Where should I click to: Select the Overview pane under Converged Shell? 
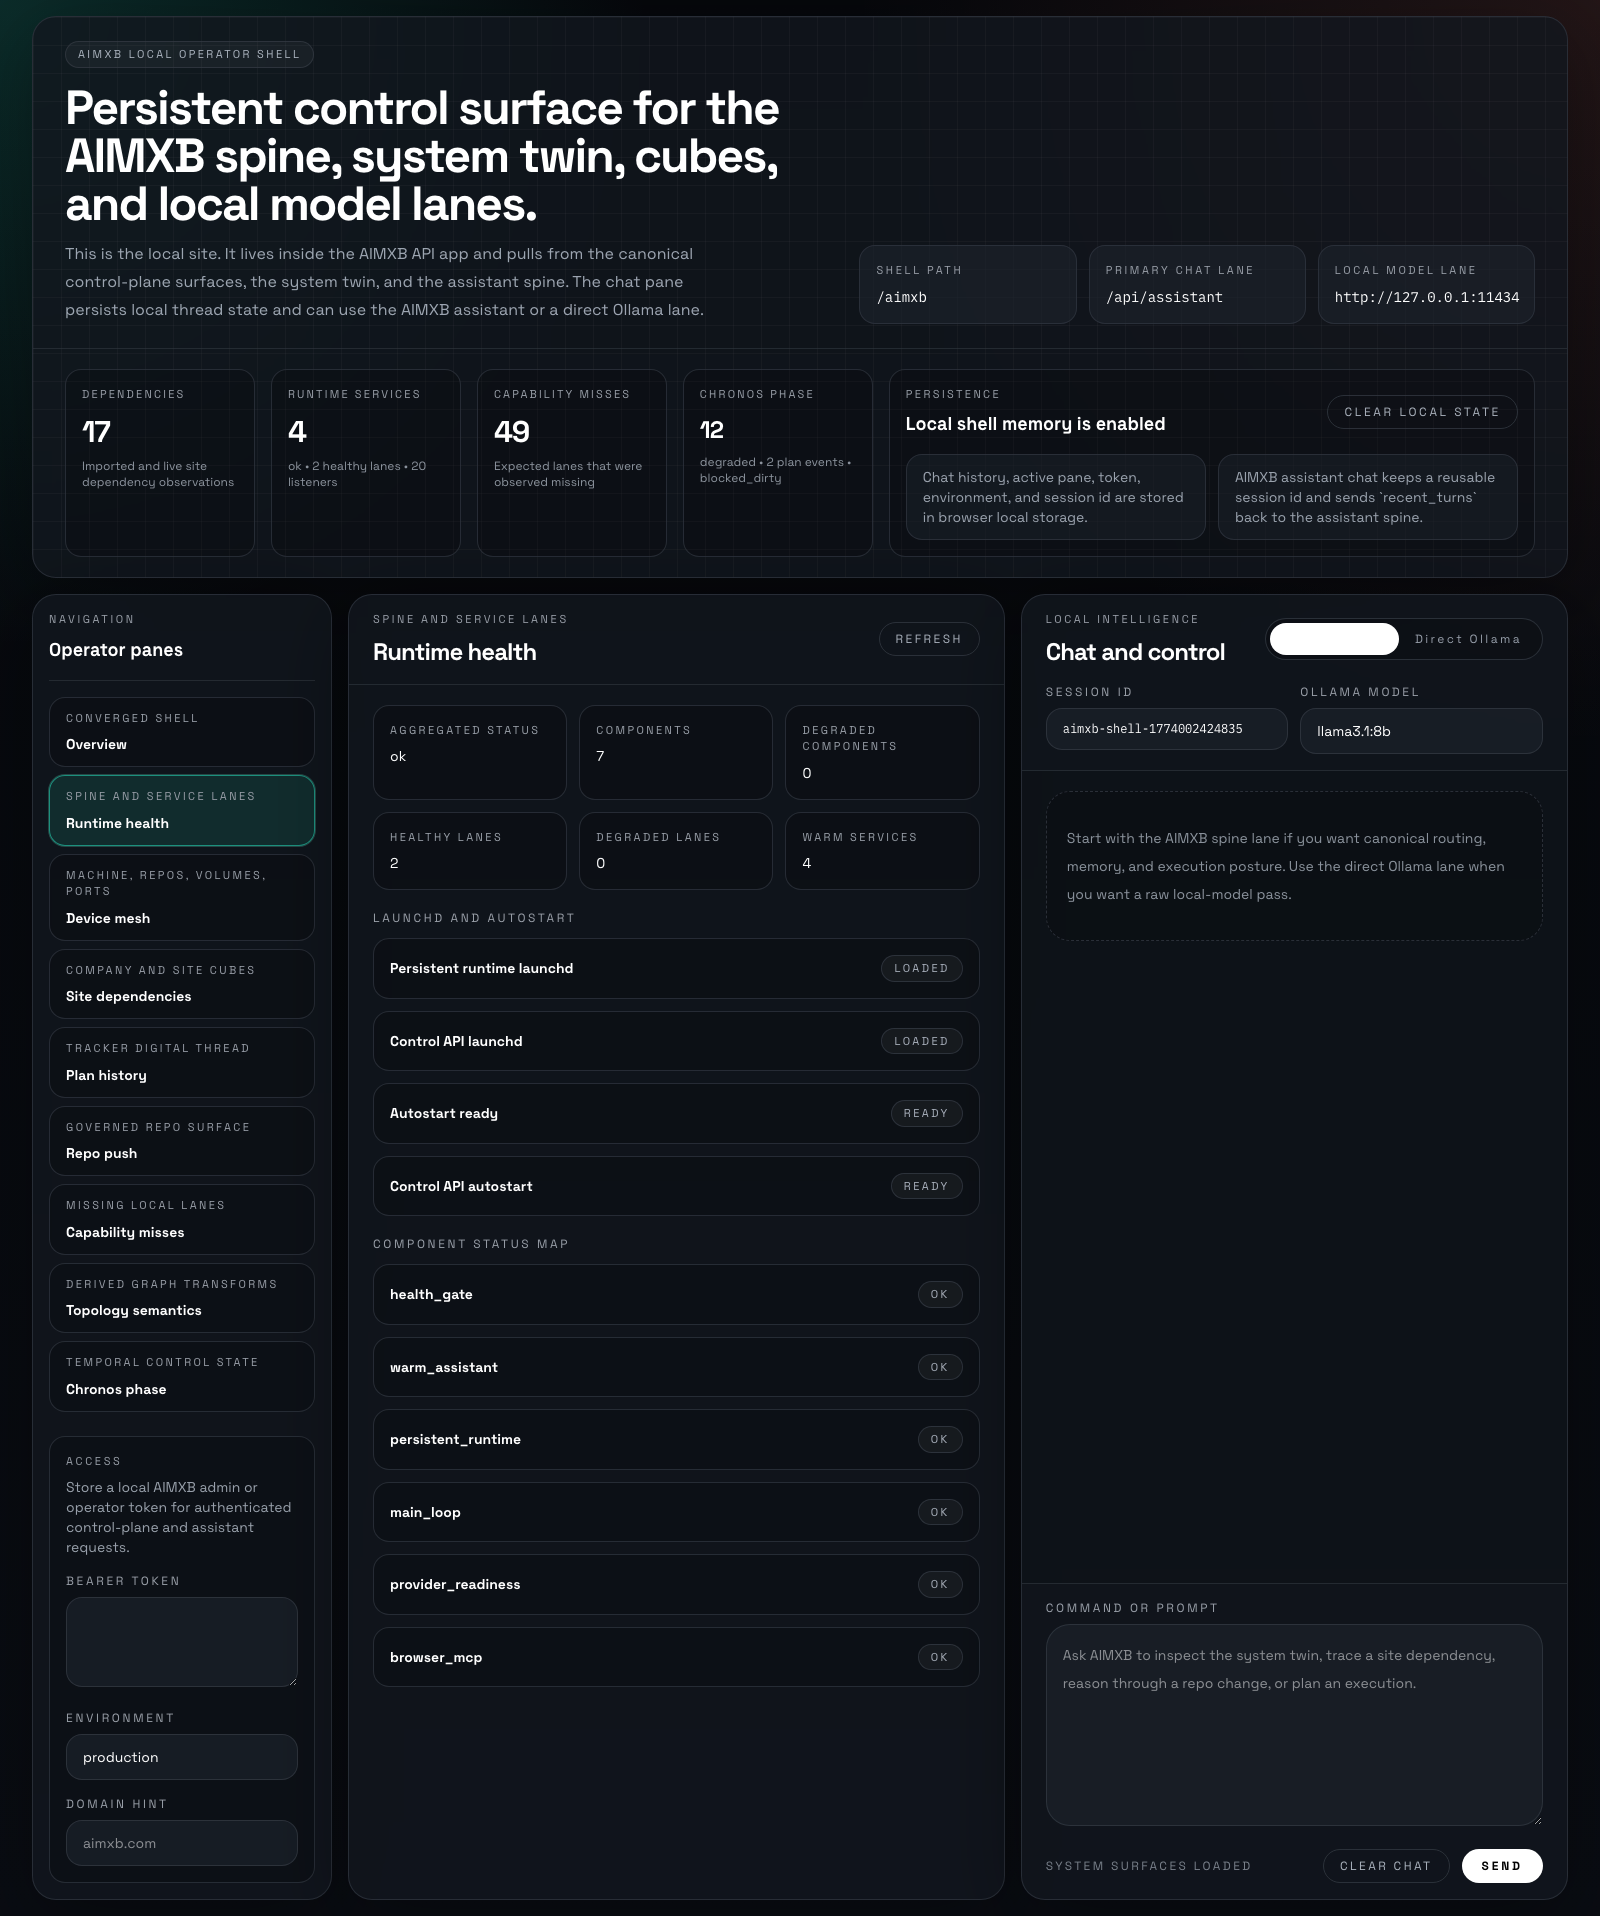click(x=181, y=732)
